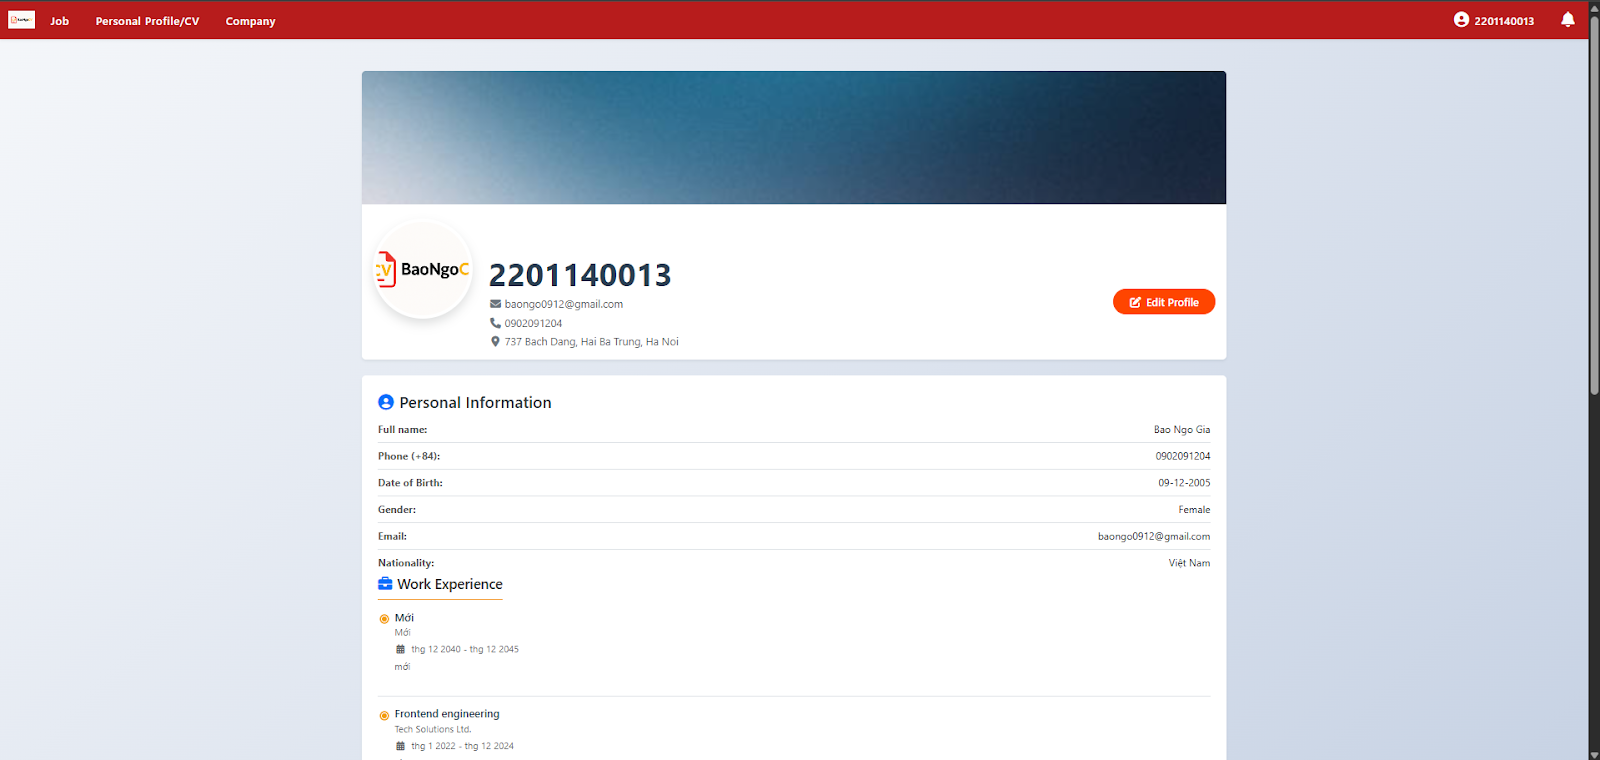1600x760 pixels.
Task: Click the site logo in the navbar
Action: pyautogui.click(x=21, y=20)
